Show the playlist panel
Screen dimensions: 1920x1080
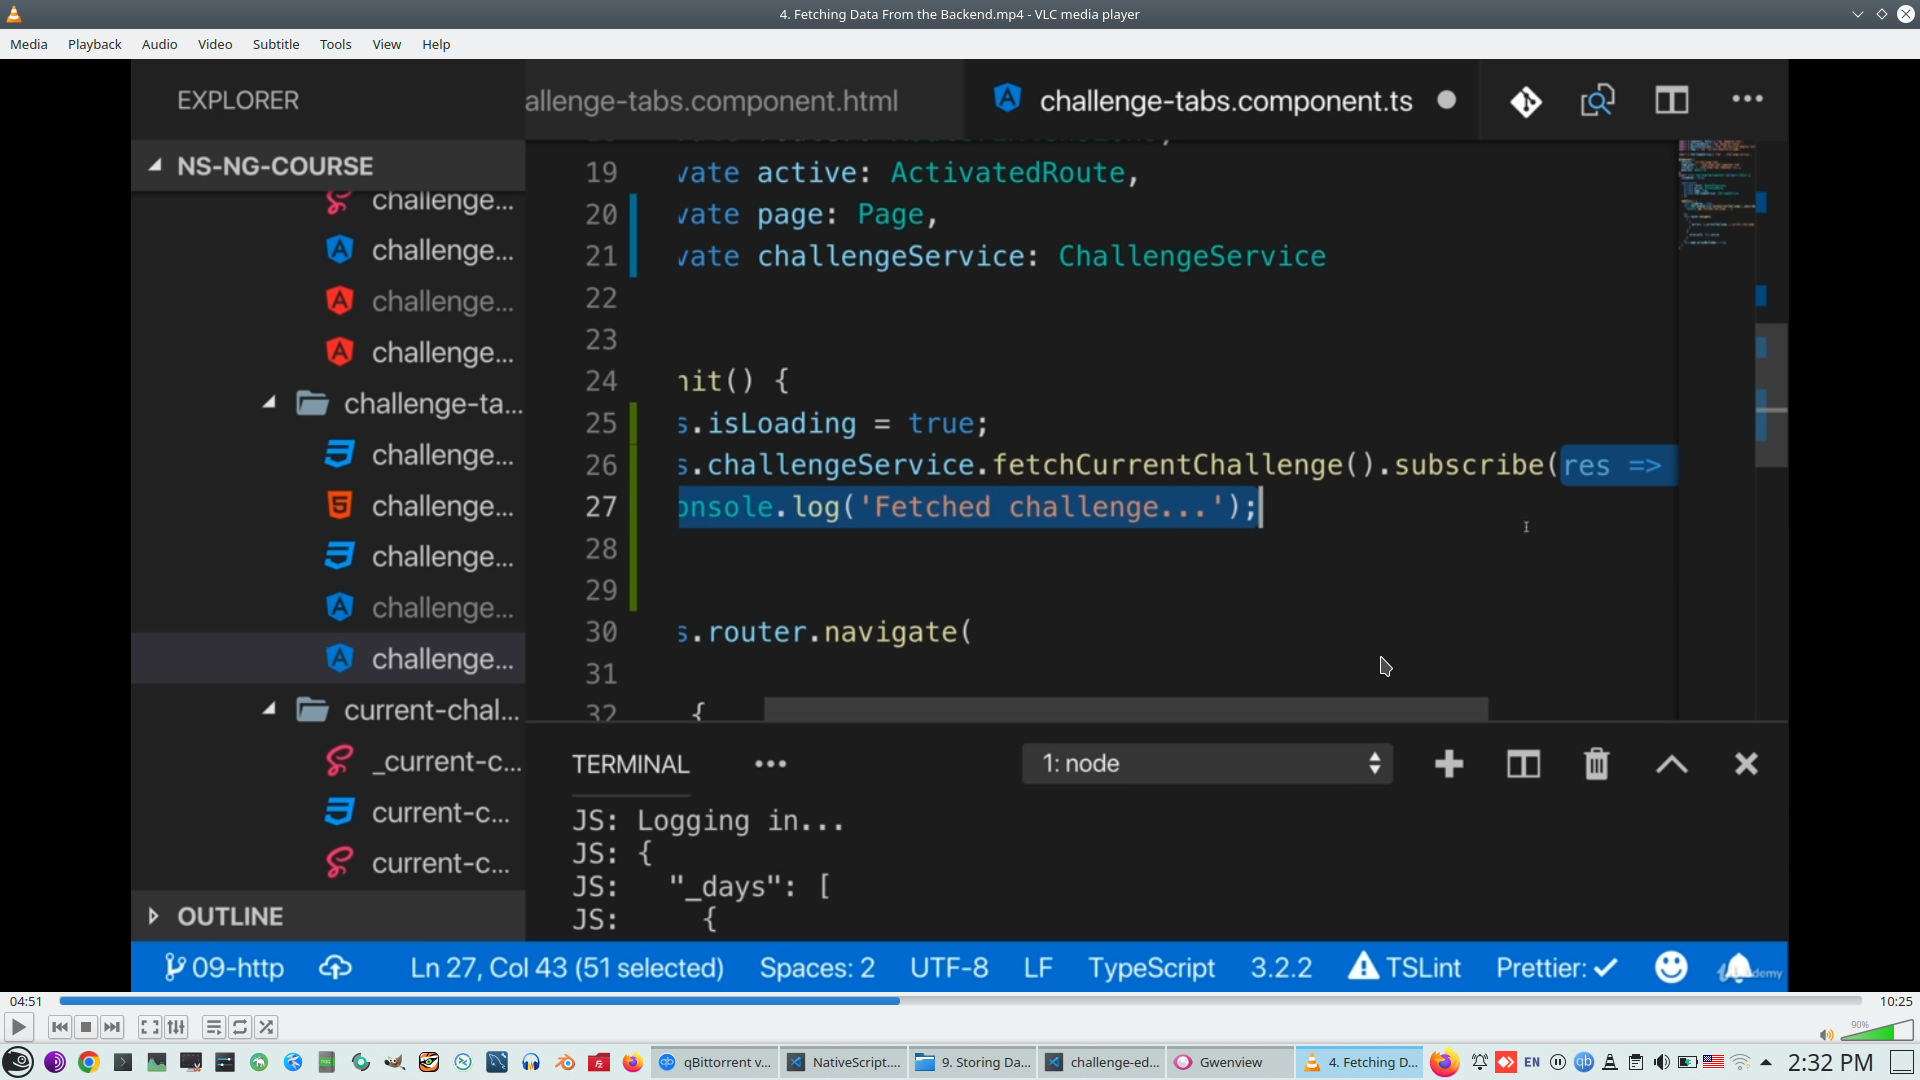click(x=213, y=1027)
